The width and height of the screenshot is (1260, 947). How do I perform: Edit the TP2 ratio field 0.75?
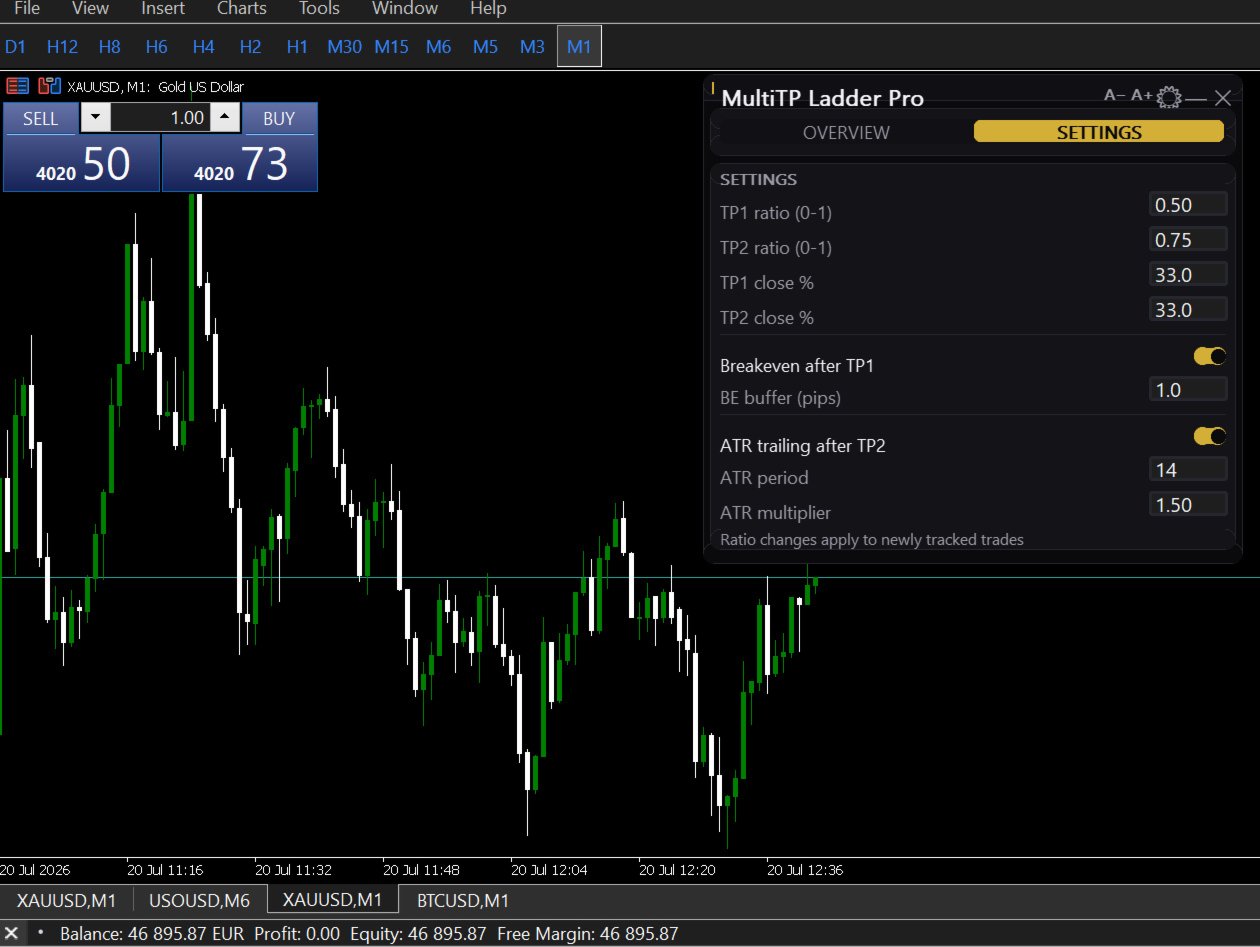(x=1188, y=240)
